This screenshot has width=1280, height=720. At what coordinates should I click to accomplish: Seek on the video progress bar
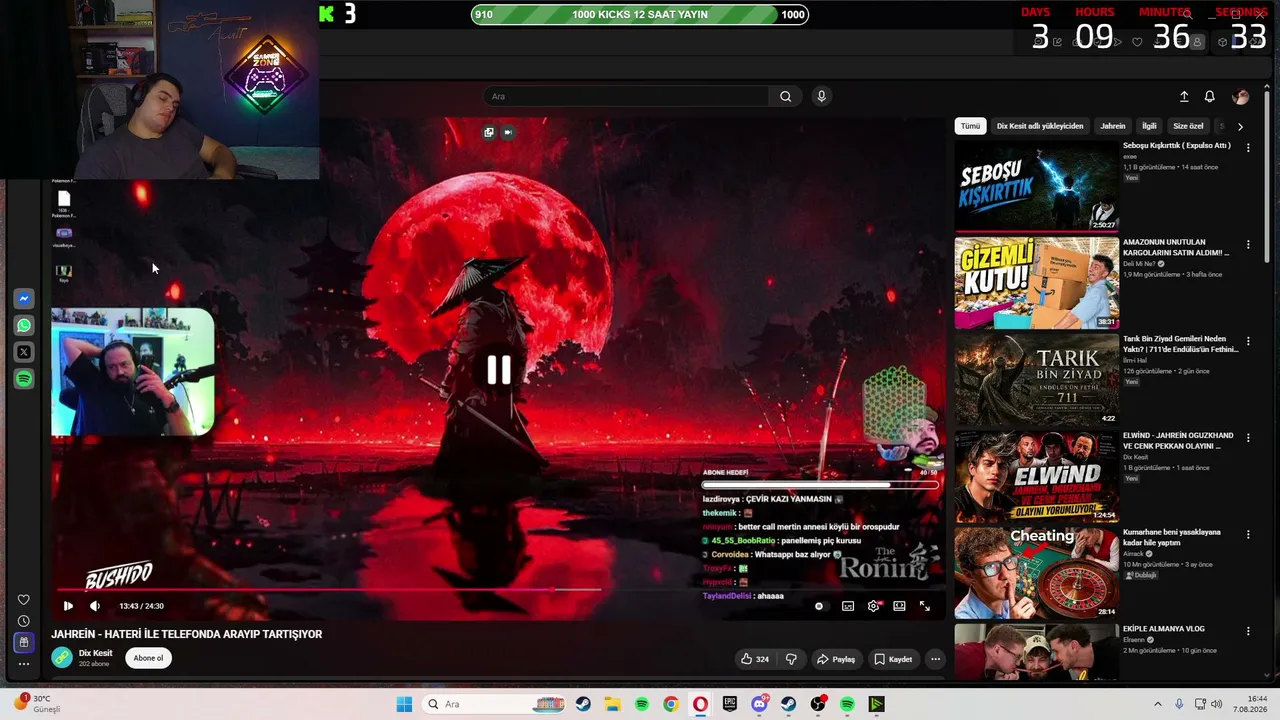pyautogui.click(x=498, y=590)
